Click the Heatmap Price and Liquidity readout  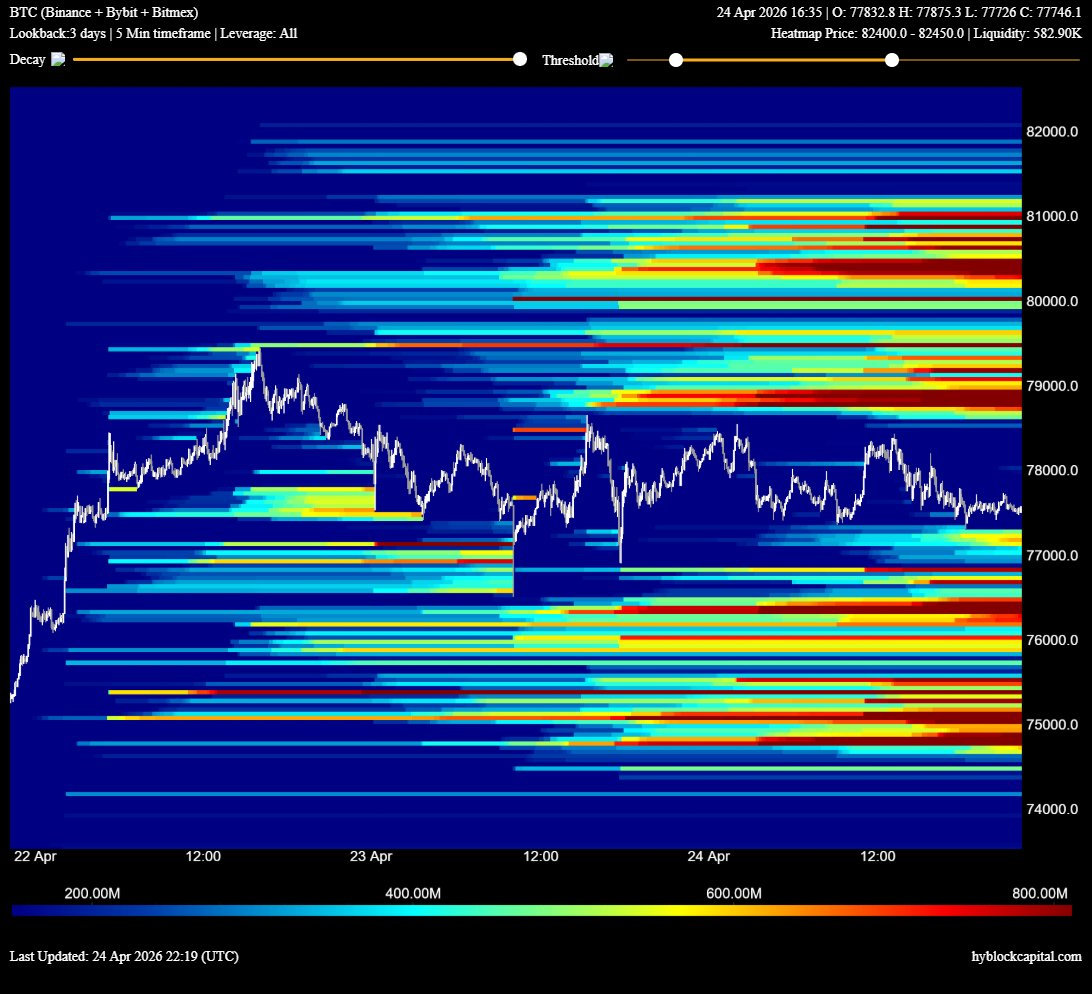[x=925, y=33]
